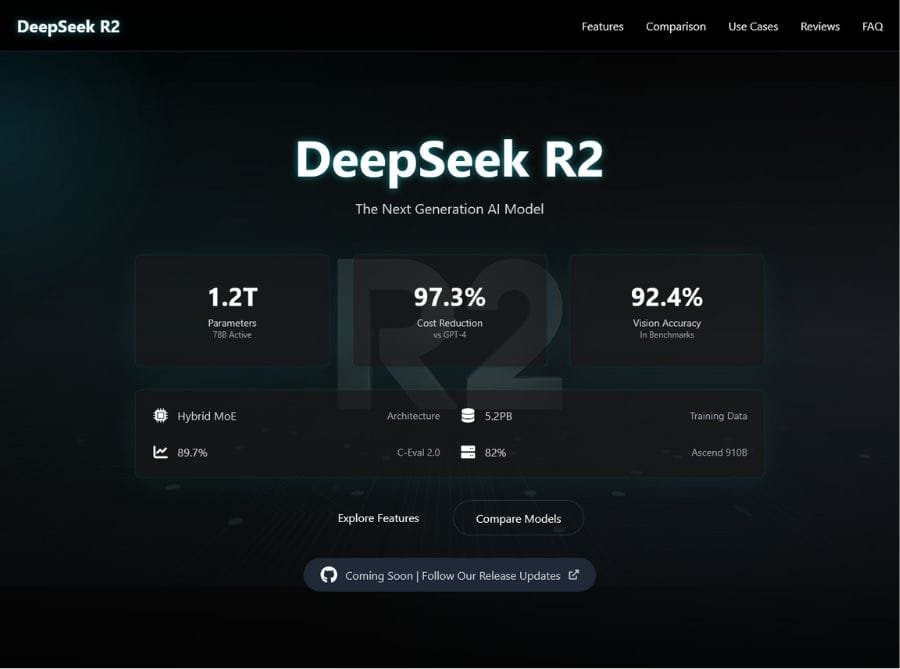Click the DeepSeek R2 logo
The image size is (900, 669).
click(x=68, y=26)
